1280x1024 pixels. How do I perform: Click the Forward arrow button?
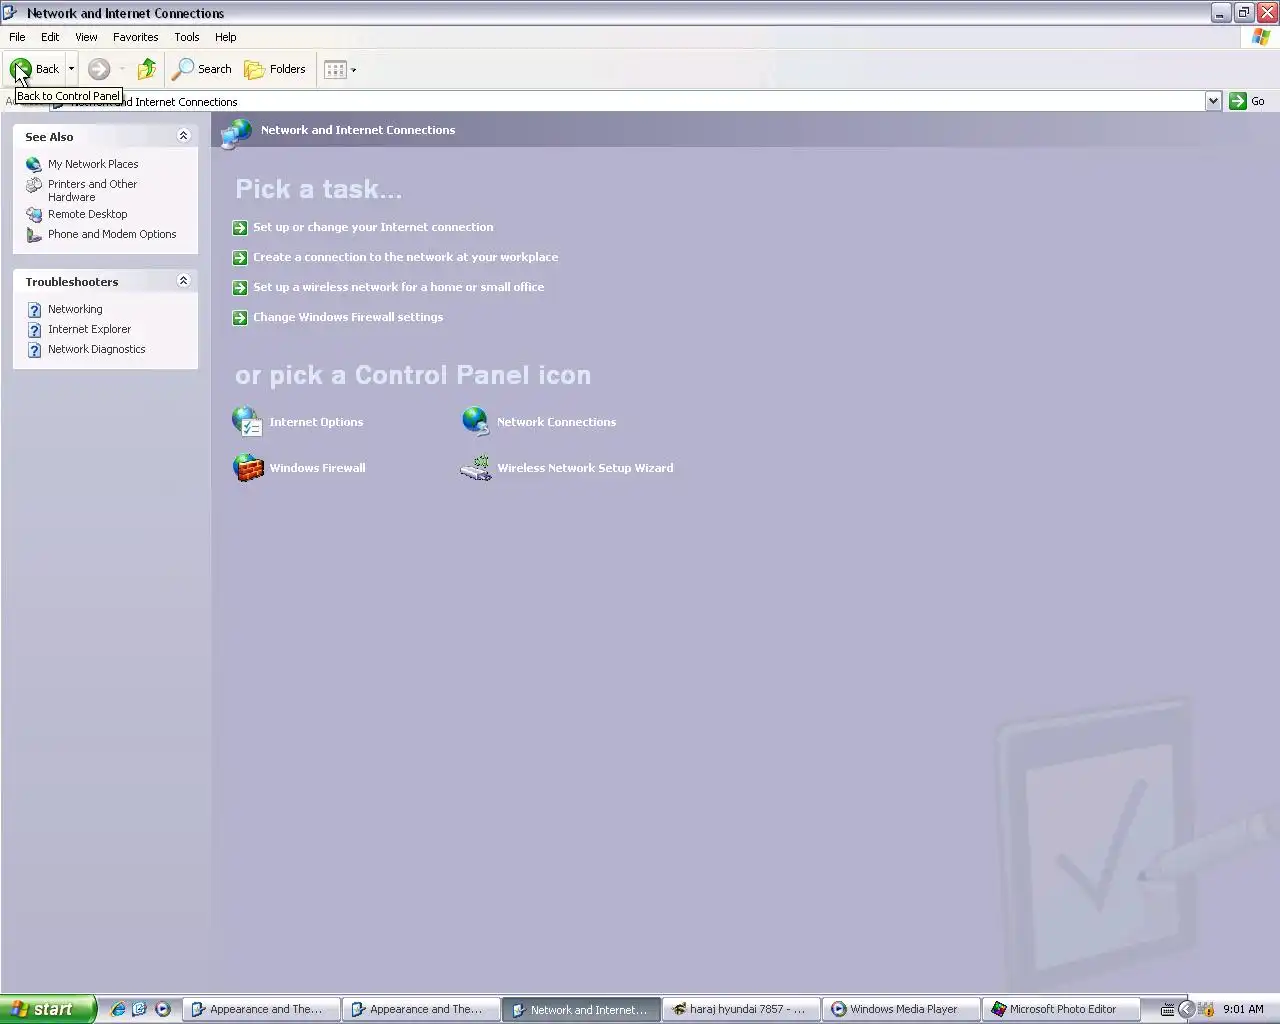[x=99, y=69]
